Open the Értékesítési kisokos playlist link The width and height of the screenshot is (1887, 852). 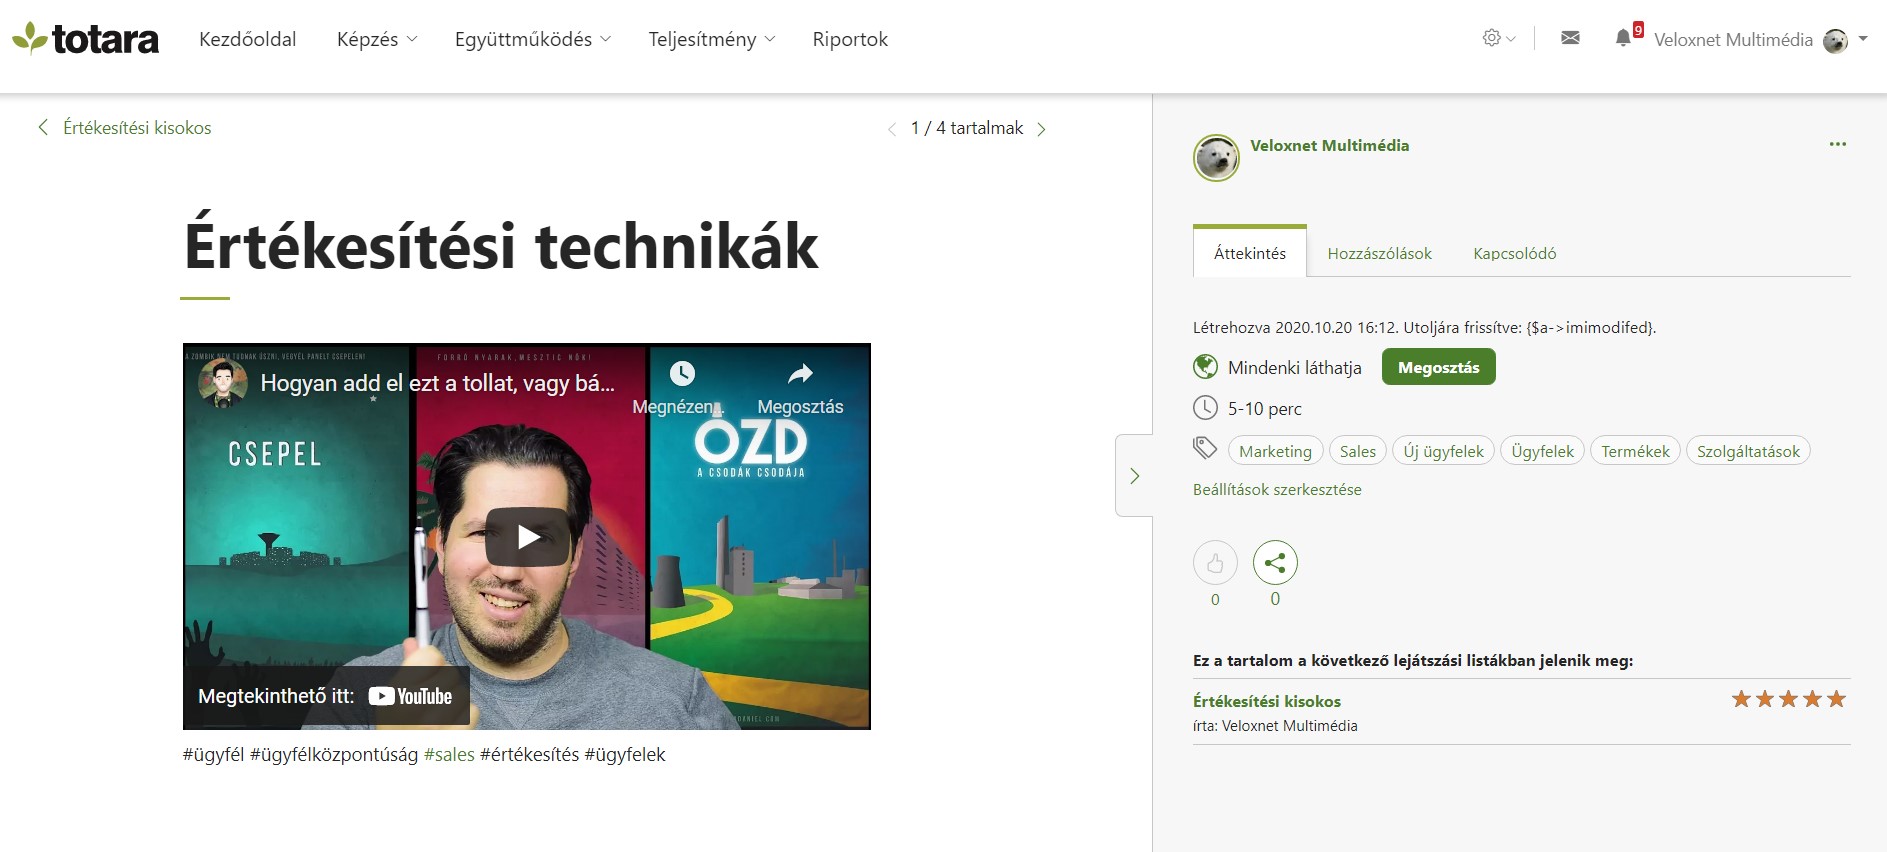coord(1266,701)
